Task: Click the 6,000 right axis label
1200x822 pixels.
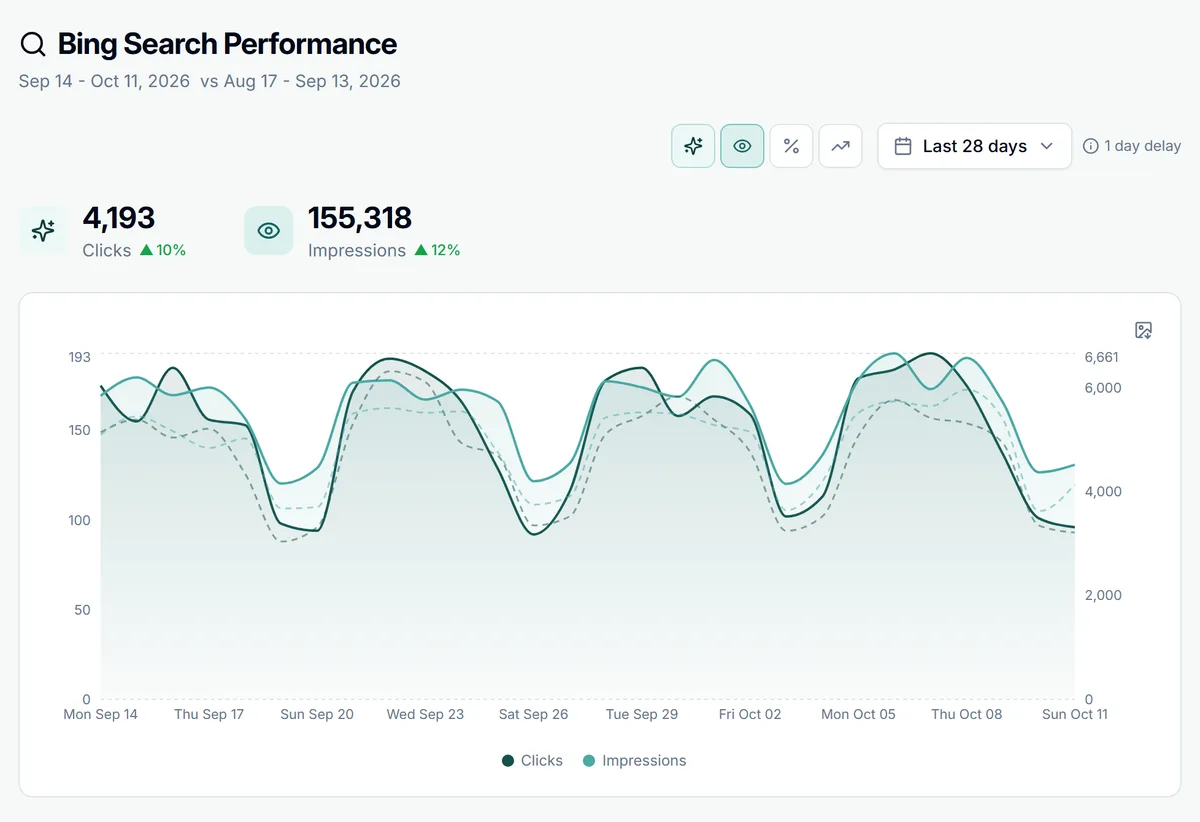Action: [1103, 388]
